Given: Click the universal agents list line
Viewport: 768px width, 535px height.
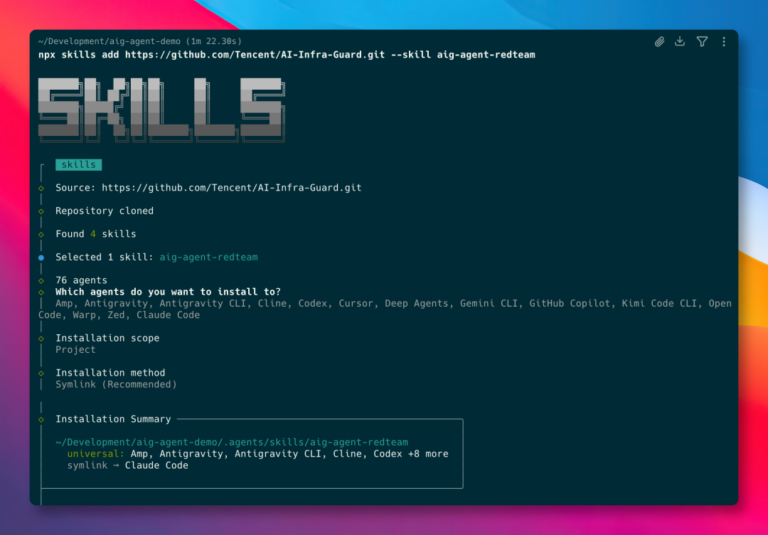Looking at the screenshot, I should (x=258, y=454).
